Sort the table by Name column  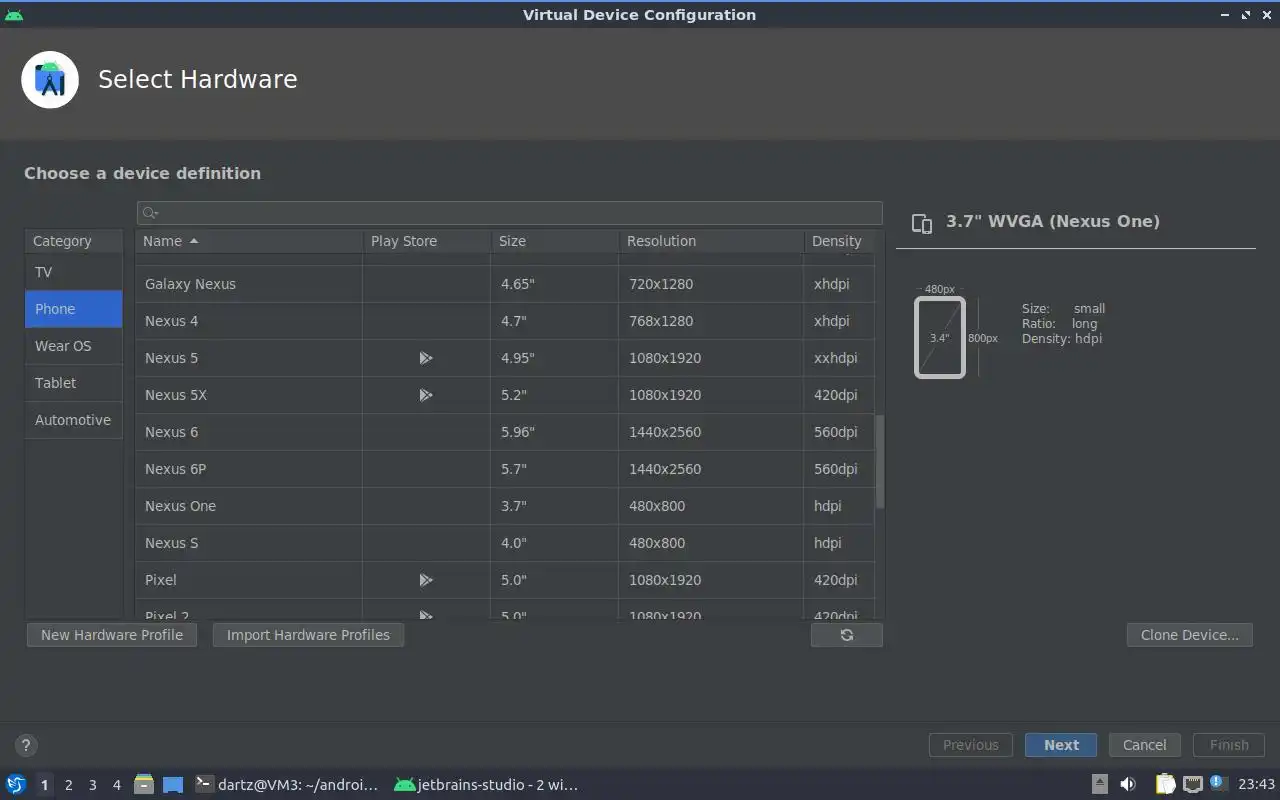point(249,241)
